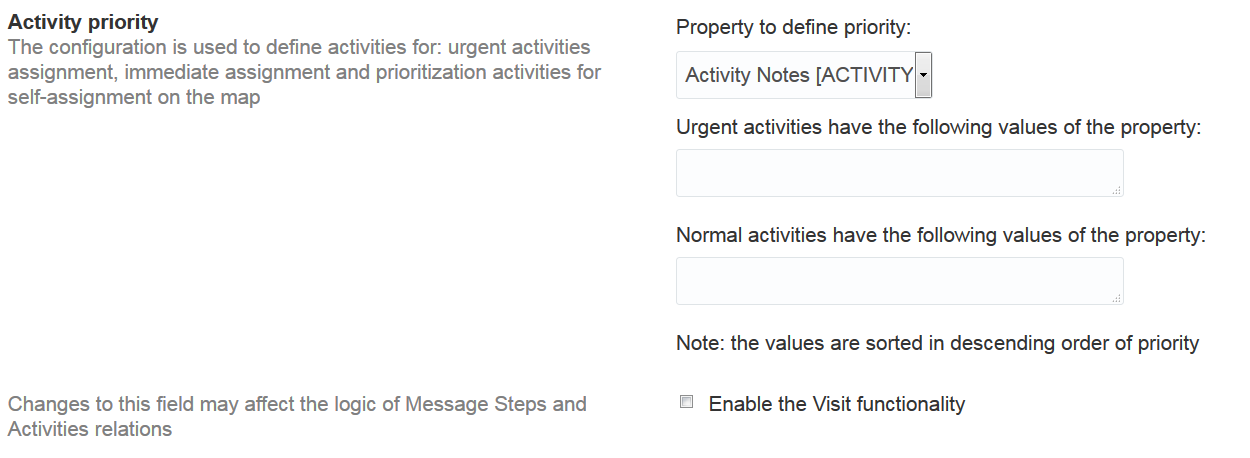This screenshot has width=1250, height=458.
Task: Click the arrow on Activity Notes combo box
Action: pos(923,75)
